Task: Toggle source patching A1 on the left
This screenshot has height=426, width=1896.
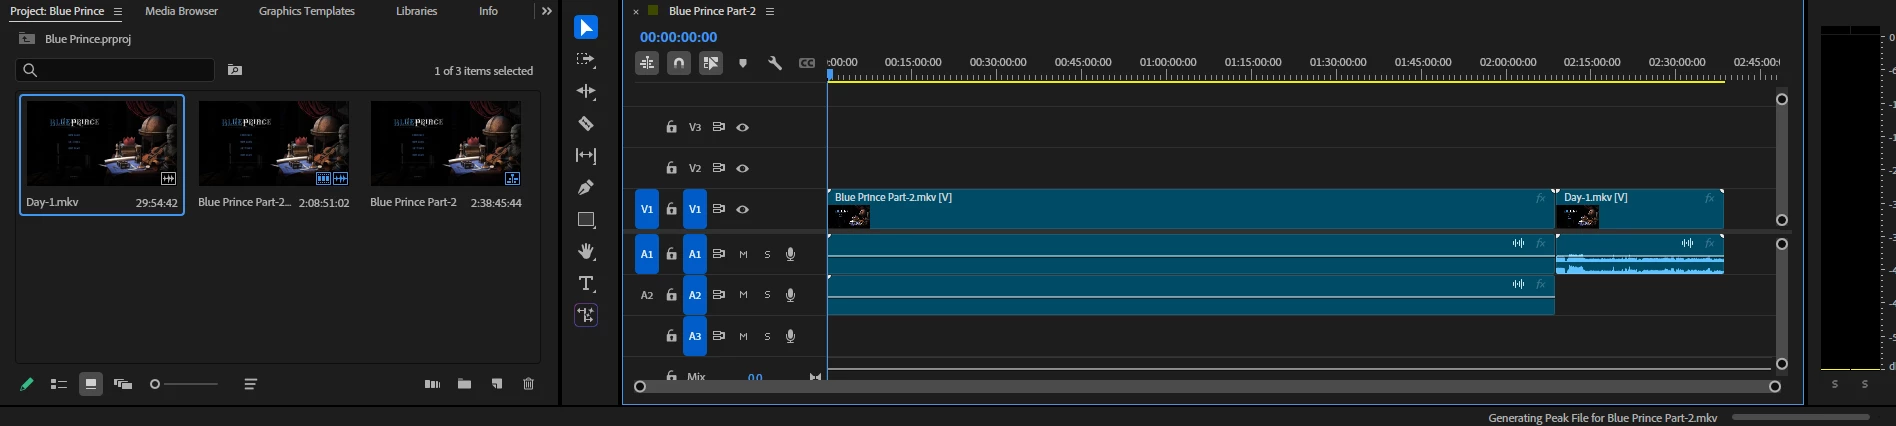Action: coord(647,254)
